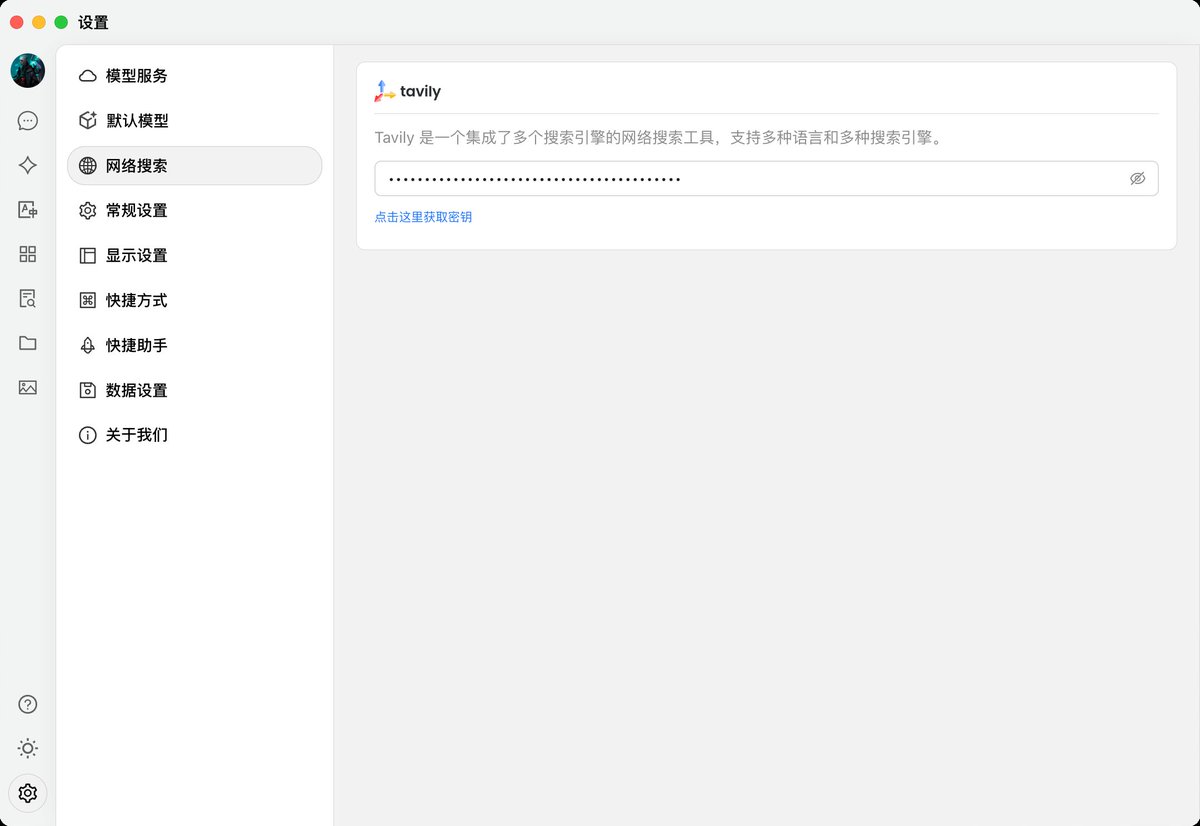This screenshot has width=1200, height=826.
Task: Open the help question mark icon
Action: click(28, 704)
